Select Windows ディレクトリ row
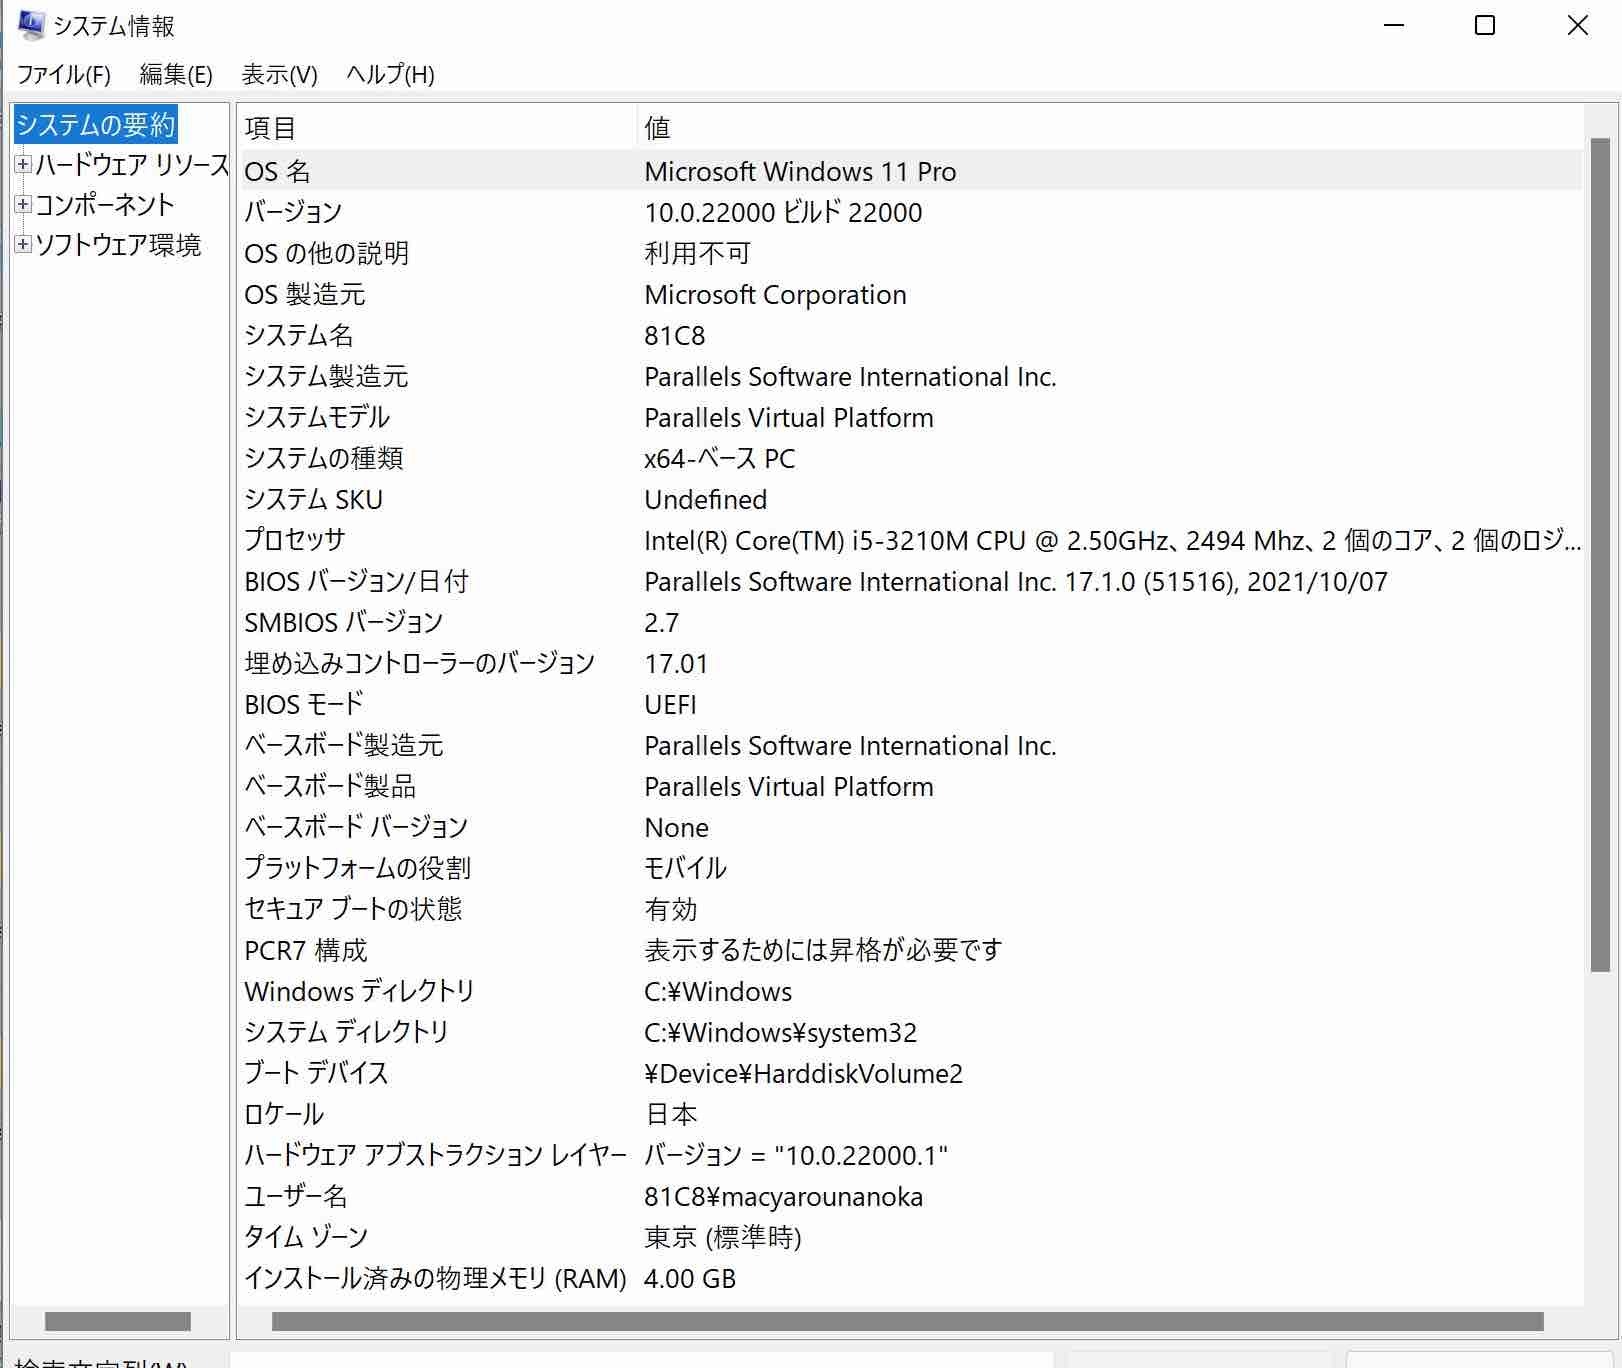Image resolution: width=1622 pixels, height=1368 pixels. point(911,991)
